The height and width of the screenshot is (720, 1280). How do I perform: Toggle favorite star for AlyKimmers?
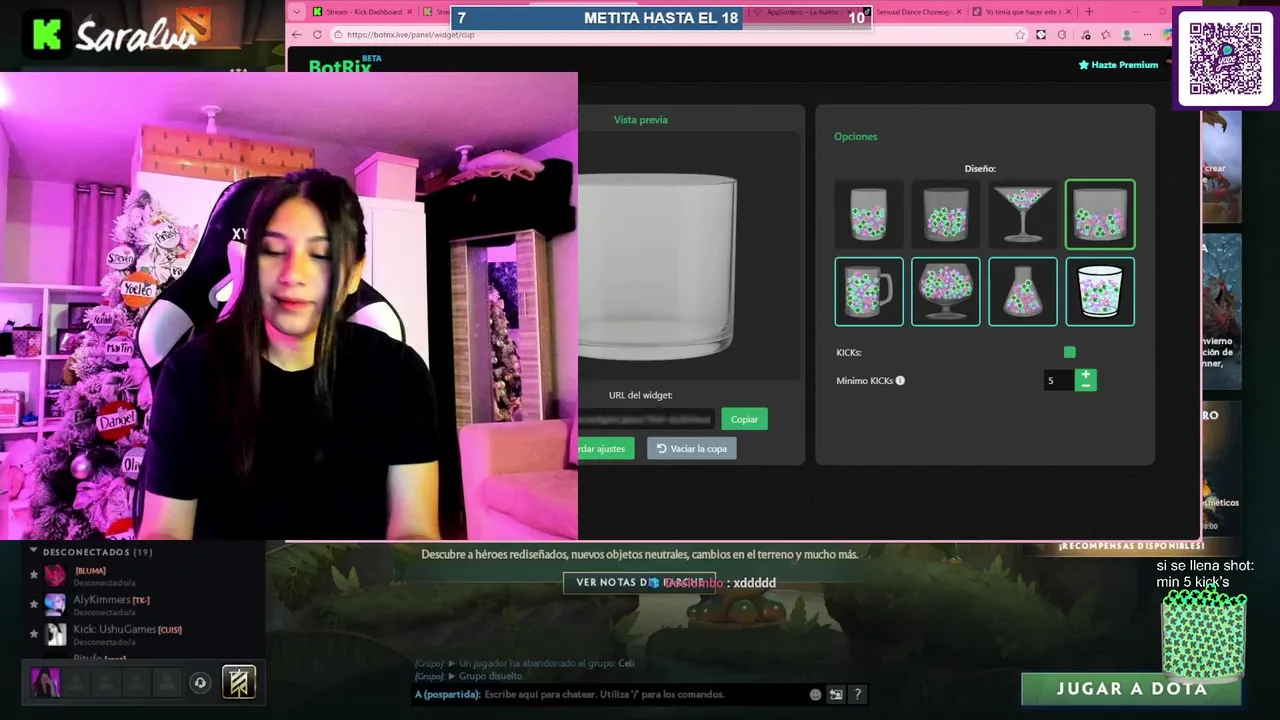click(34, 604)
